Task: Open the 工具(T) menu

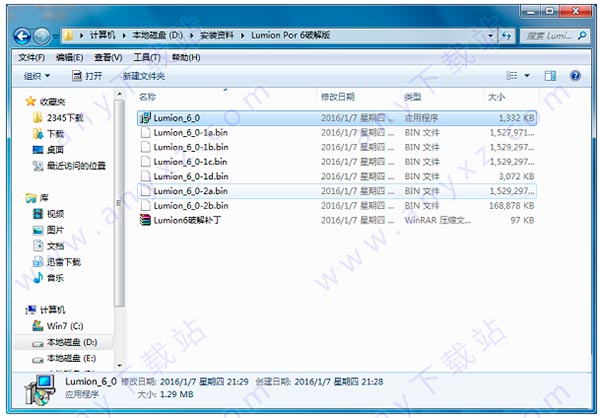Action: pyautogui.click(x=147, y=58)
